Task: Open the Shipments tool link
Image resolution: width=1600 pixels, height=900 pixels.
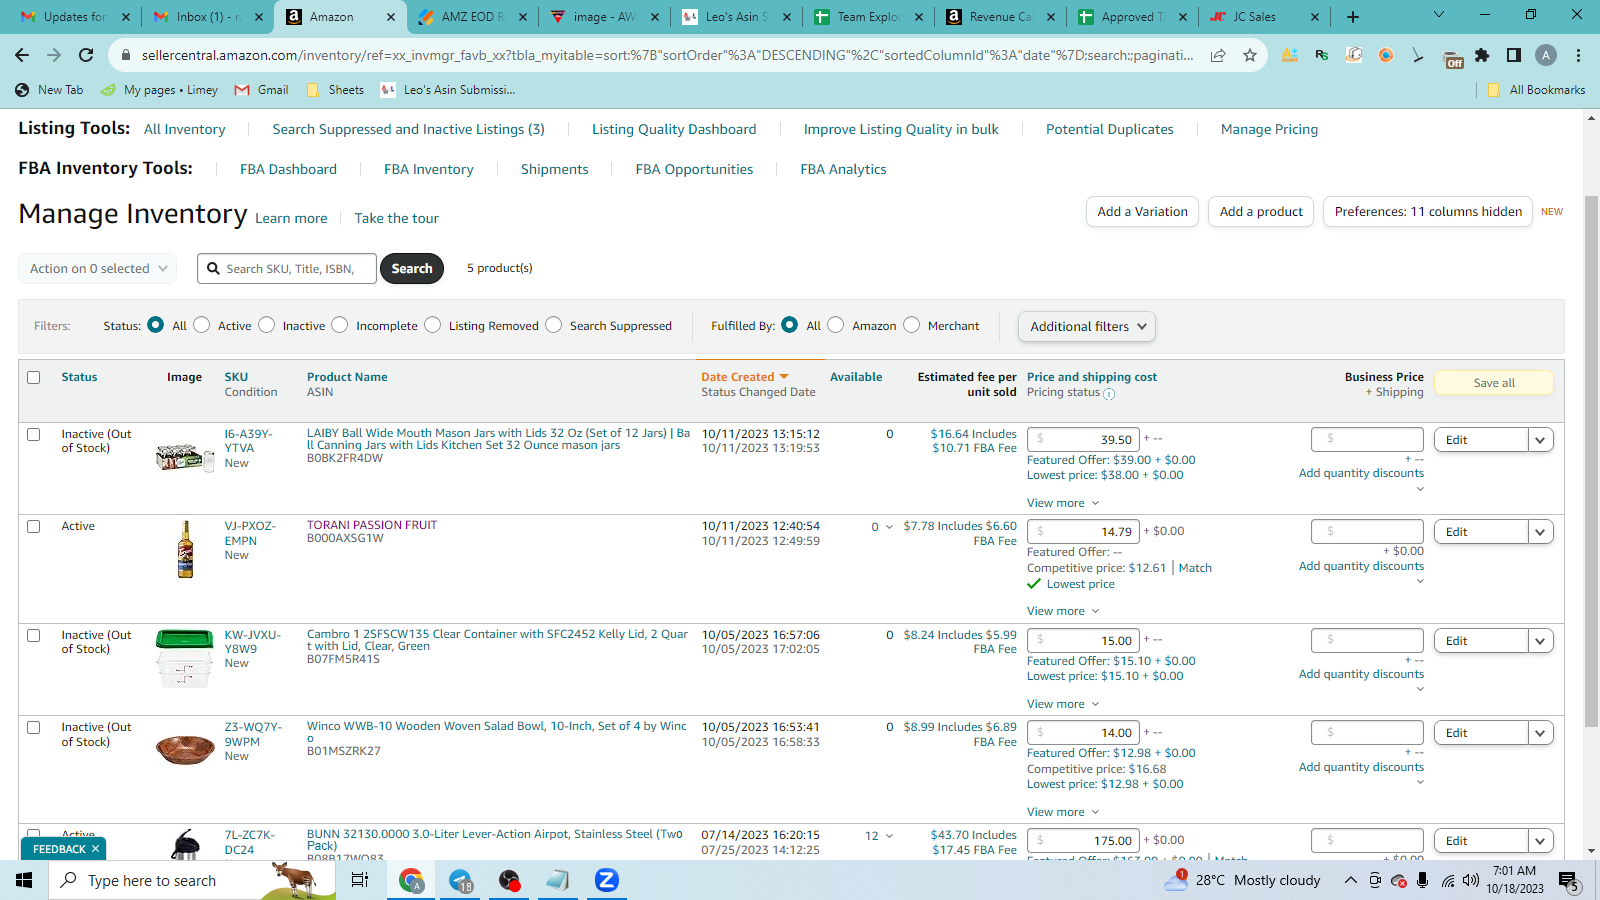Action: coord(554,169)
